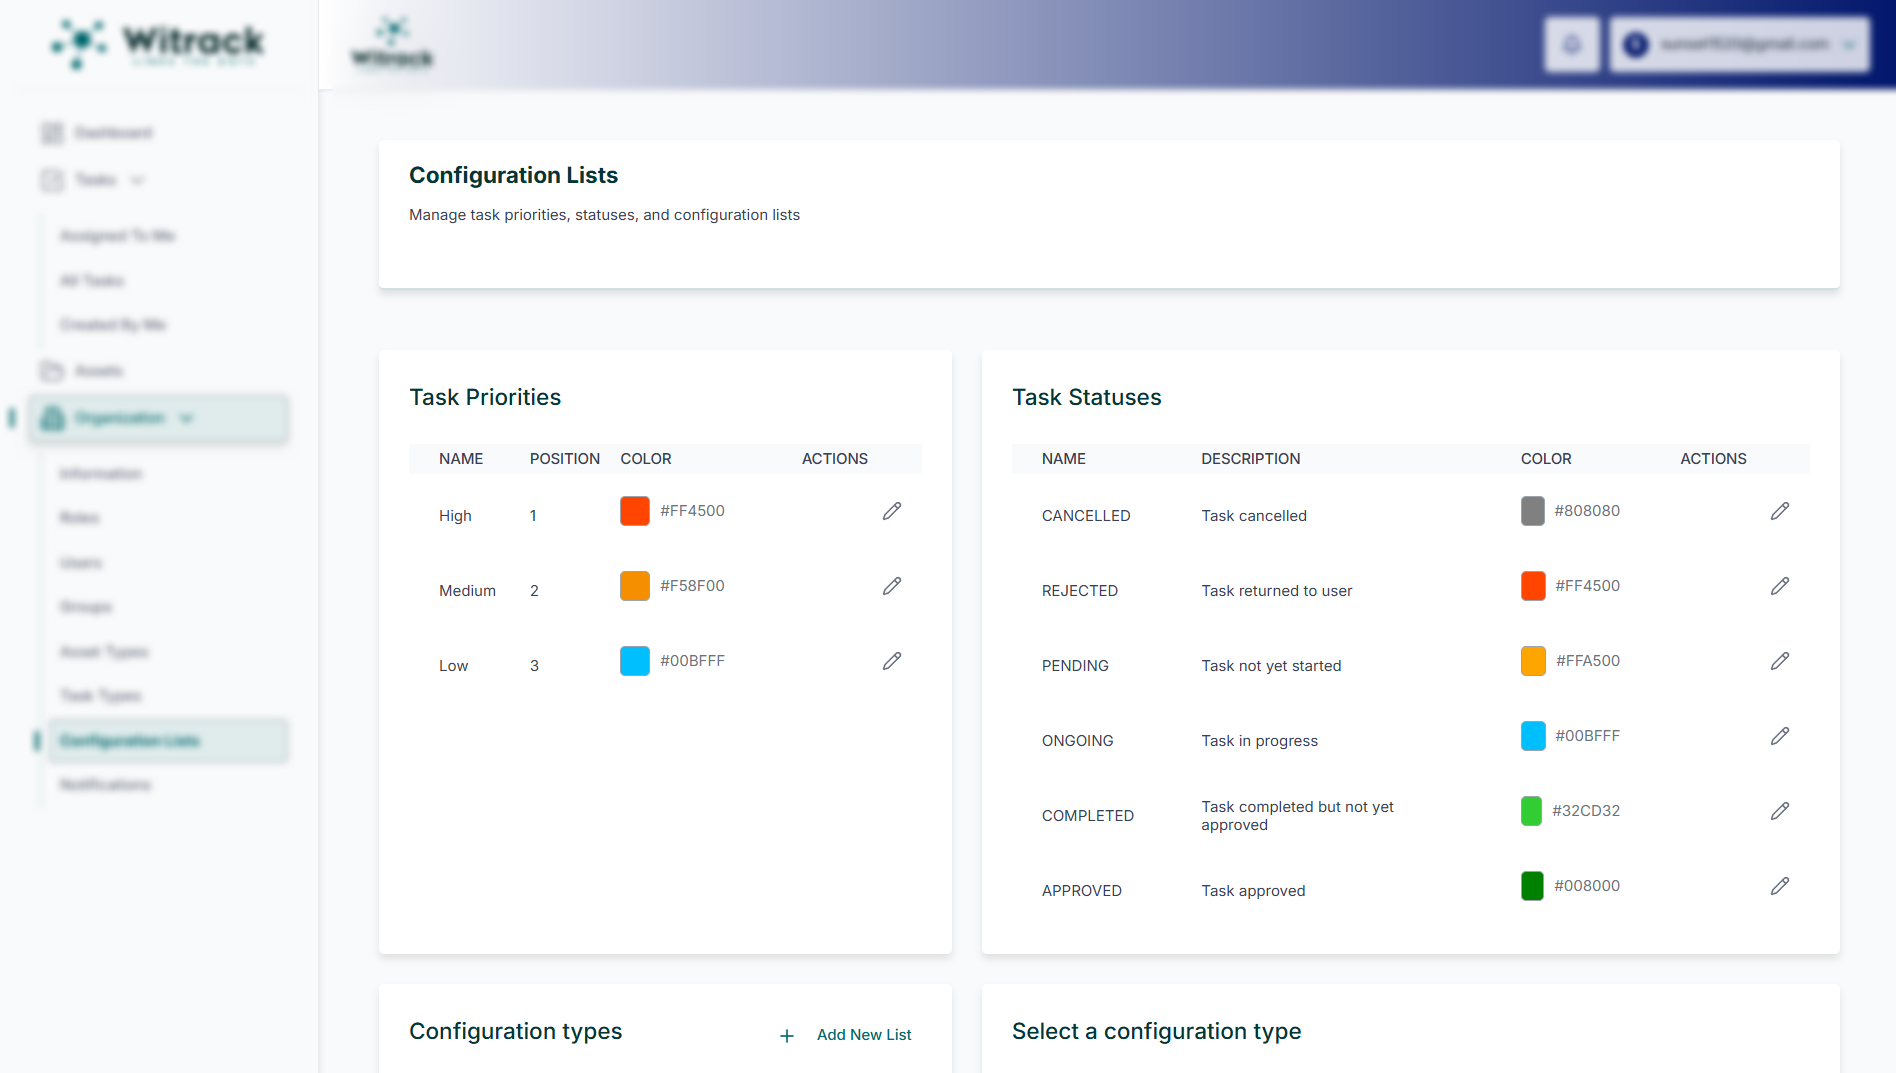The height and width of the screenshot is (1073, 1896).
Task: Open edit for REJECTED status
Action: click(x=1779, y=586)
